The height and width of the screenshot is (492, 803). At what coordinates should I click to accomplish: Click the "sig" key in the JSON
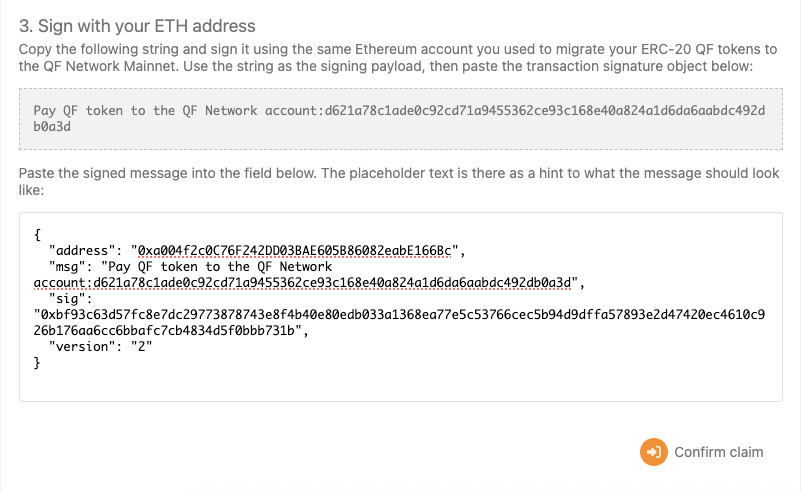pyautogui.click(x=70, y=298)
